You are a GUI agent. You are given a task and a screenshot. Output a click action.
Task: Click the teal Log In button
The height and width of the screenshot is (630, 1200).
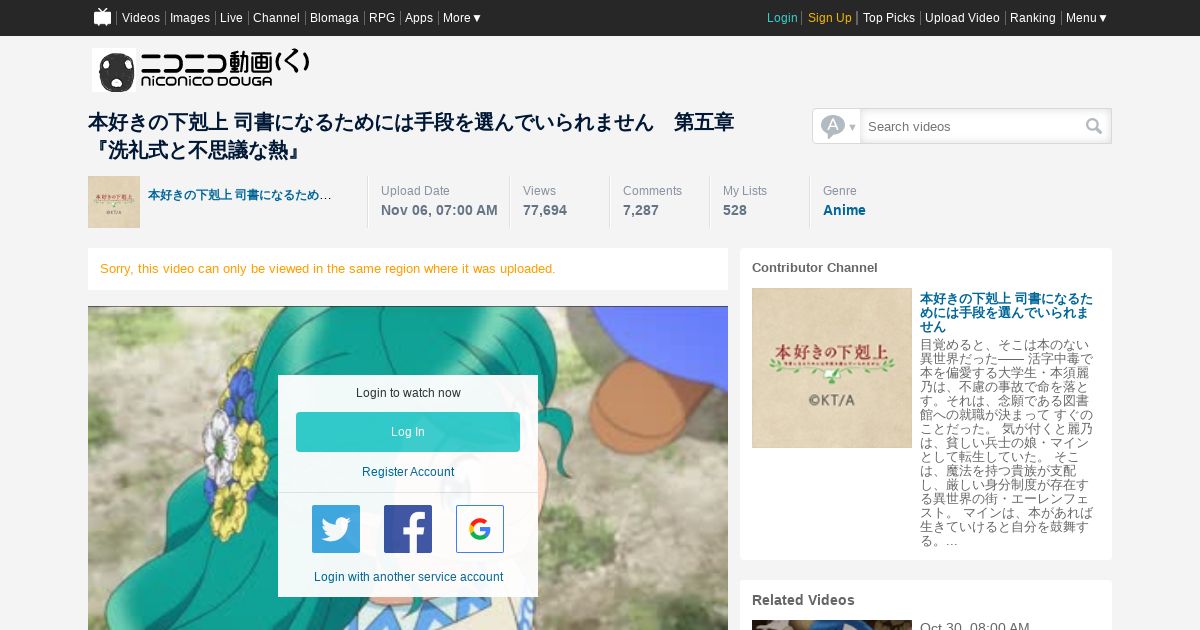click(408, 432)
